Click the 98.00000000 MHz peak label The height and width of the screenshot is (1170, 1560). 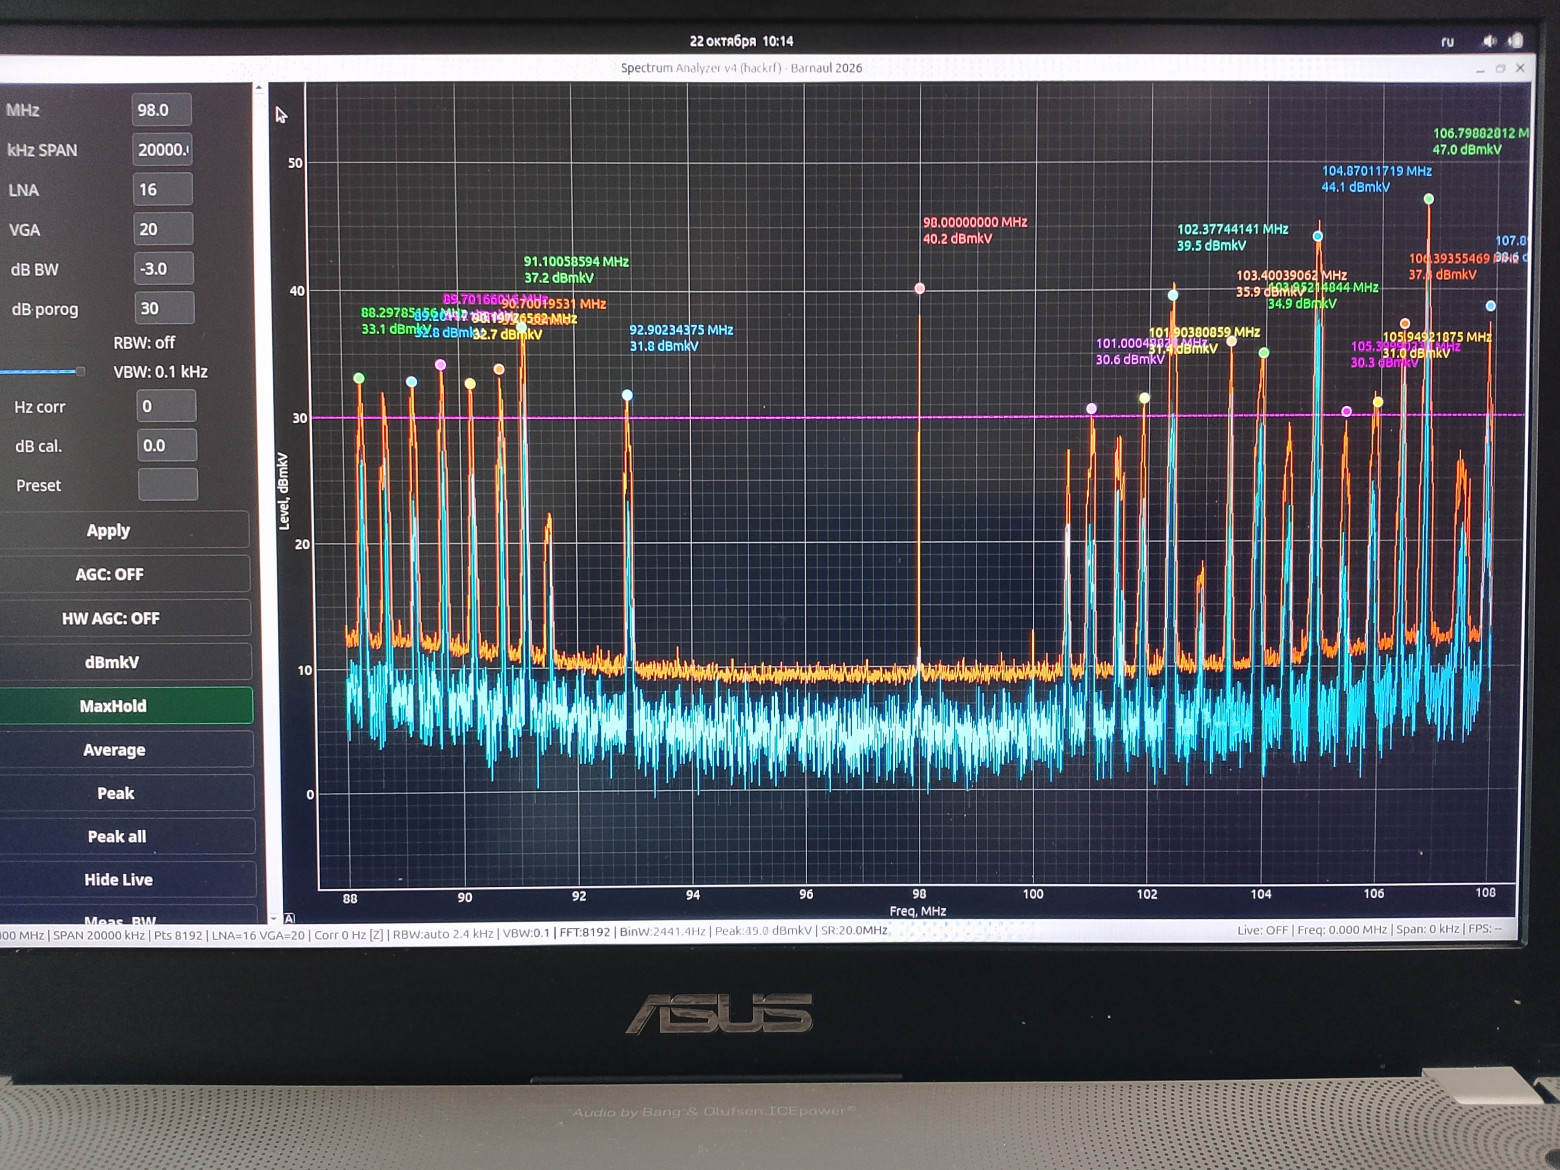975,222
